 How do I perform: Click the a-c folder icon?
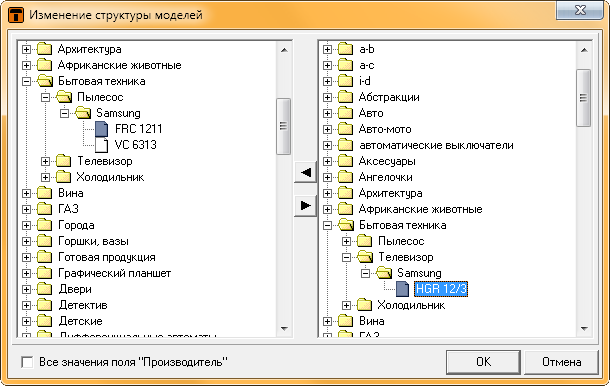click(x=345, y=65)
